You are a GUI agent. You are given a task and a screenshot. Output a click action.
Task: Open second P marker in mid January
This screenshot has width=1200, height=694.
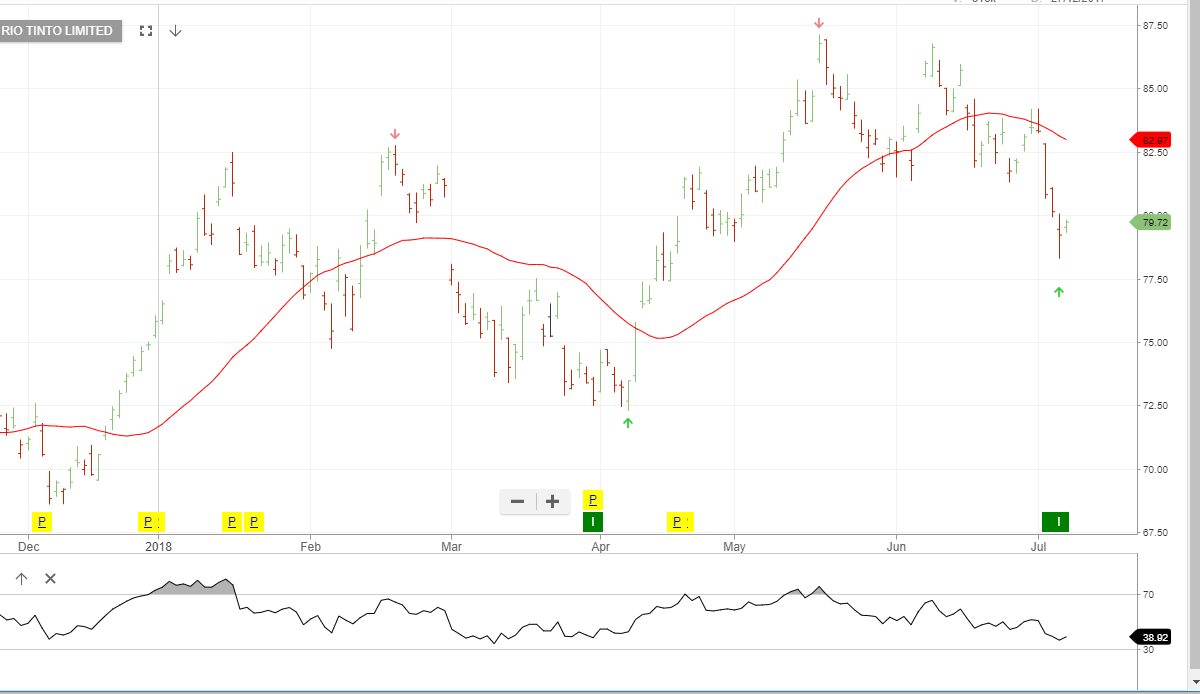click(x=254, y=521)
